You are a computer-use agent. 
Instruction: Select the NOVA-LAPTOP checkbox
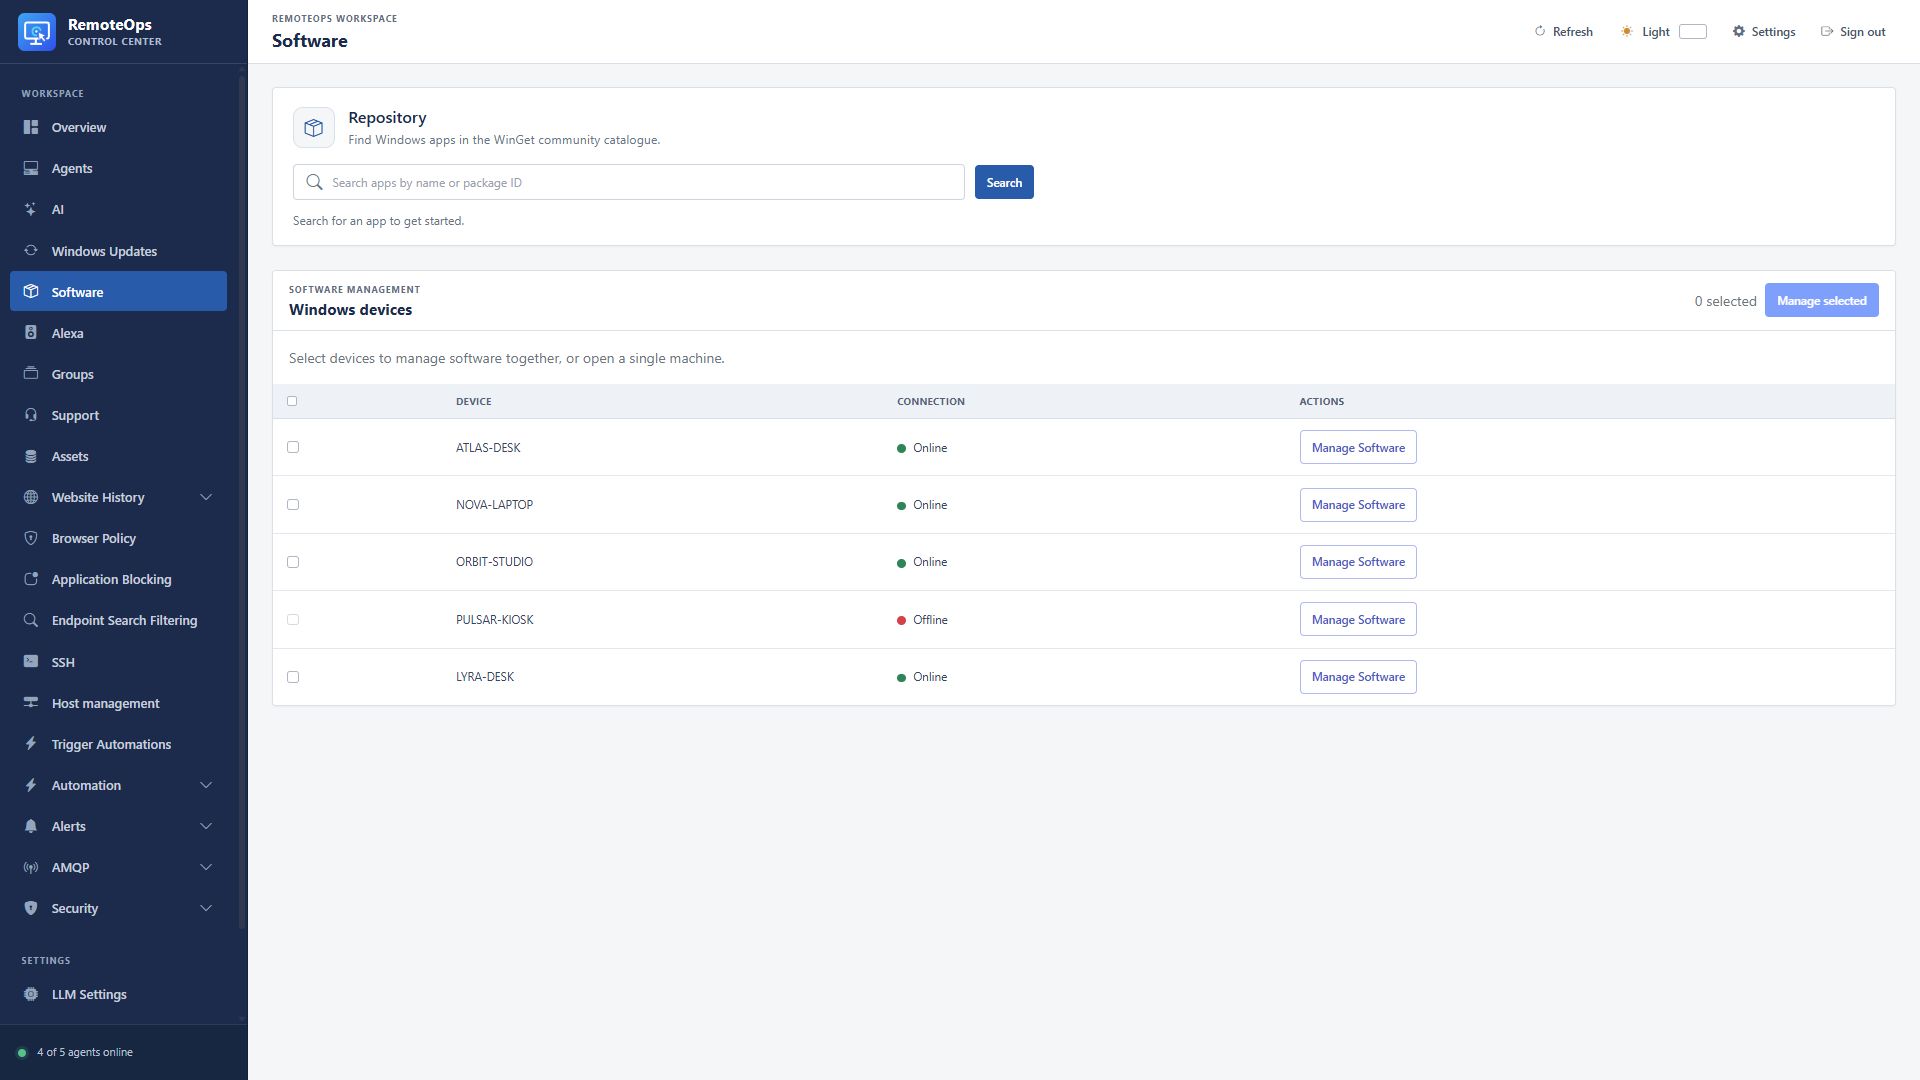click(x=293, y=504)
